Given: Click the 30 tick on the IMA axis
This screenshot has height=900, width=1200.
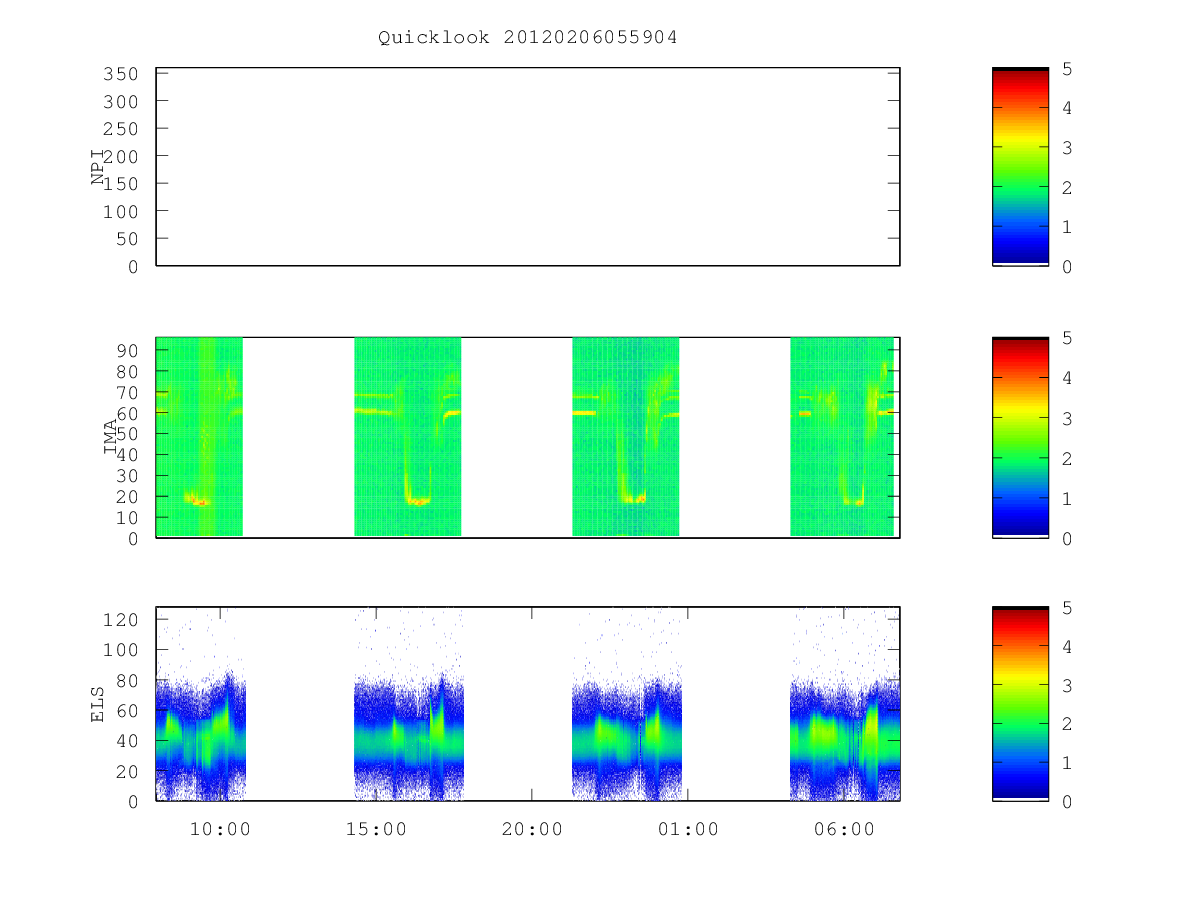Looking at the screenshot, I should pos(128,475).
